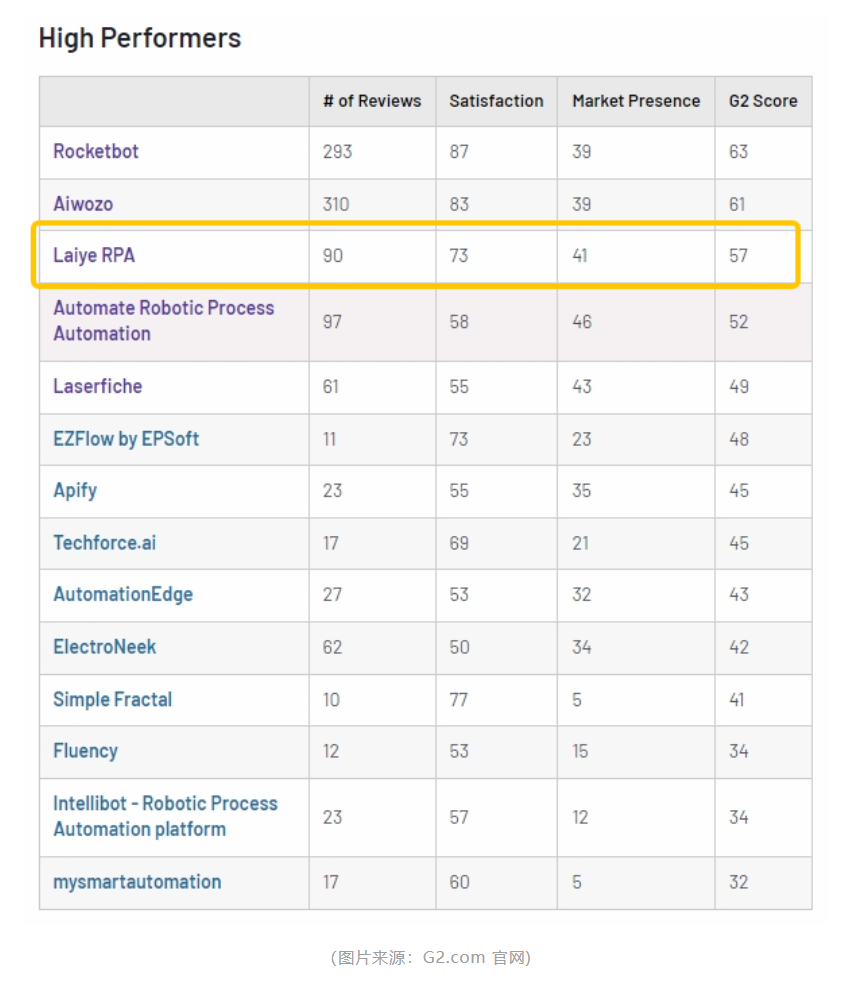Click the High Performers heading
The height and width of the screenshot is (994, 861).
tap(140, 38)
